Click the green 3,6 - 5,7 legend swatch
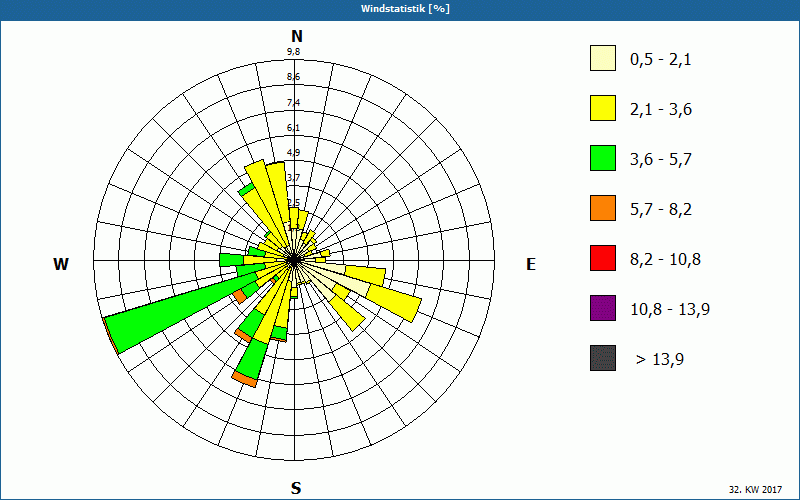 tap(603, 158)
